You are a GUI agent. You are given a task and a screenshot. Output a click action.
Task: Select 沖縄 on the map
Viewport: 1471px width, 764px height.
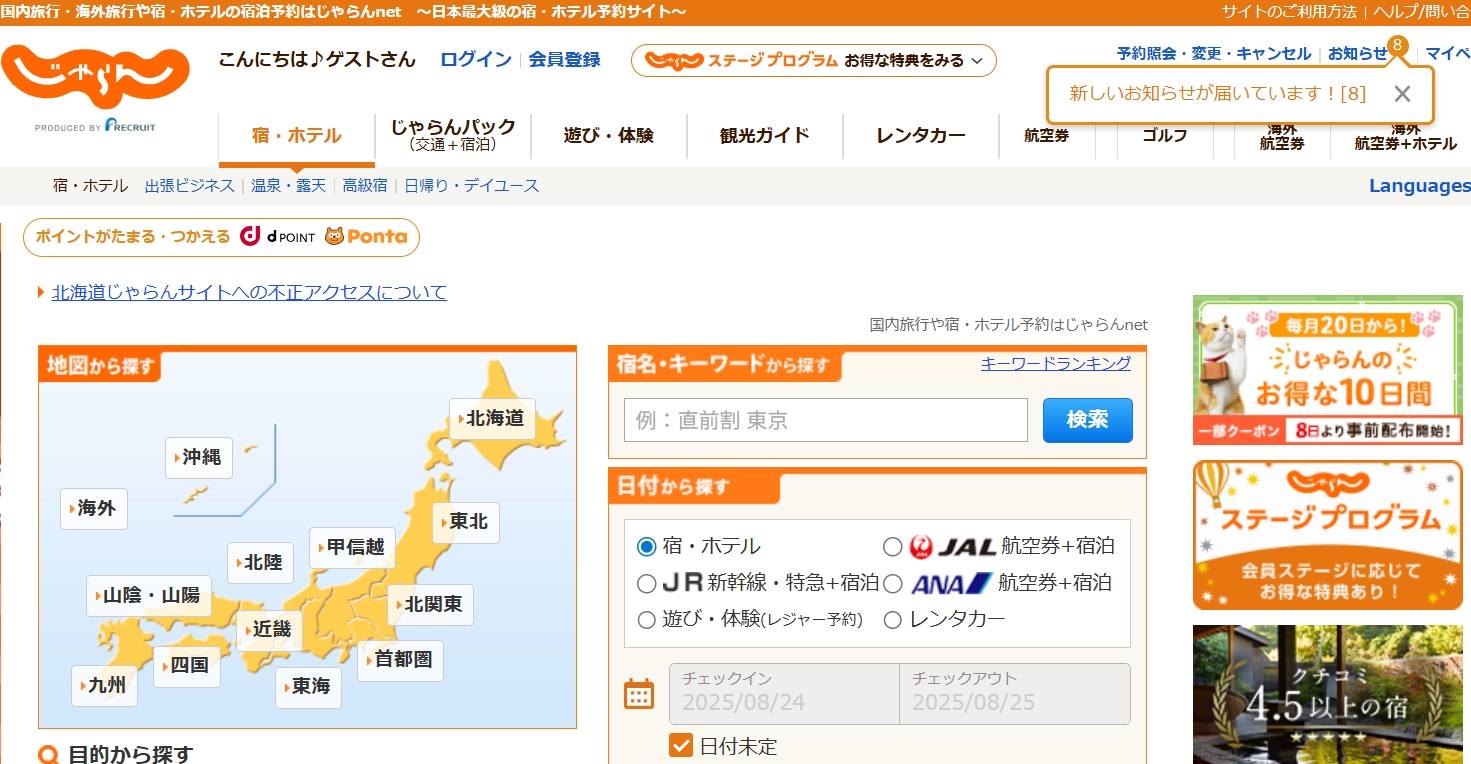(x=199, y=457)
